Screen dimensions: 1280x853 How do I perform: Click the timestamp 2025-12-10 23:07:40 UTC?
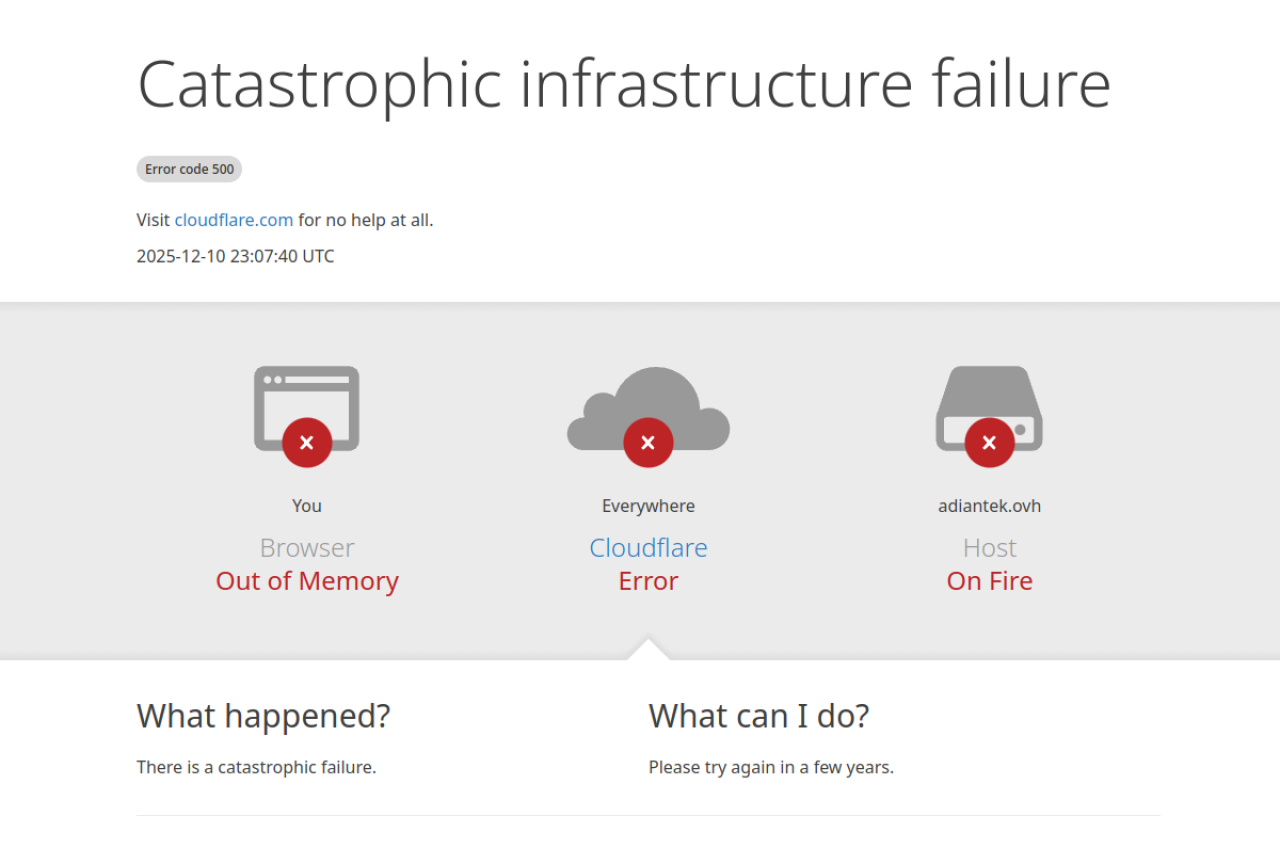click(x=235, y=256)
